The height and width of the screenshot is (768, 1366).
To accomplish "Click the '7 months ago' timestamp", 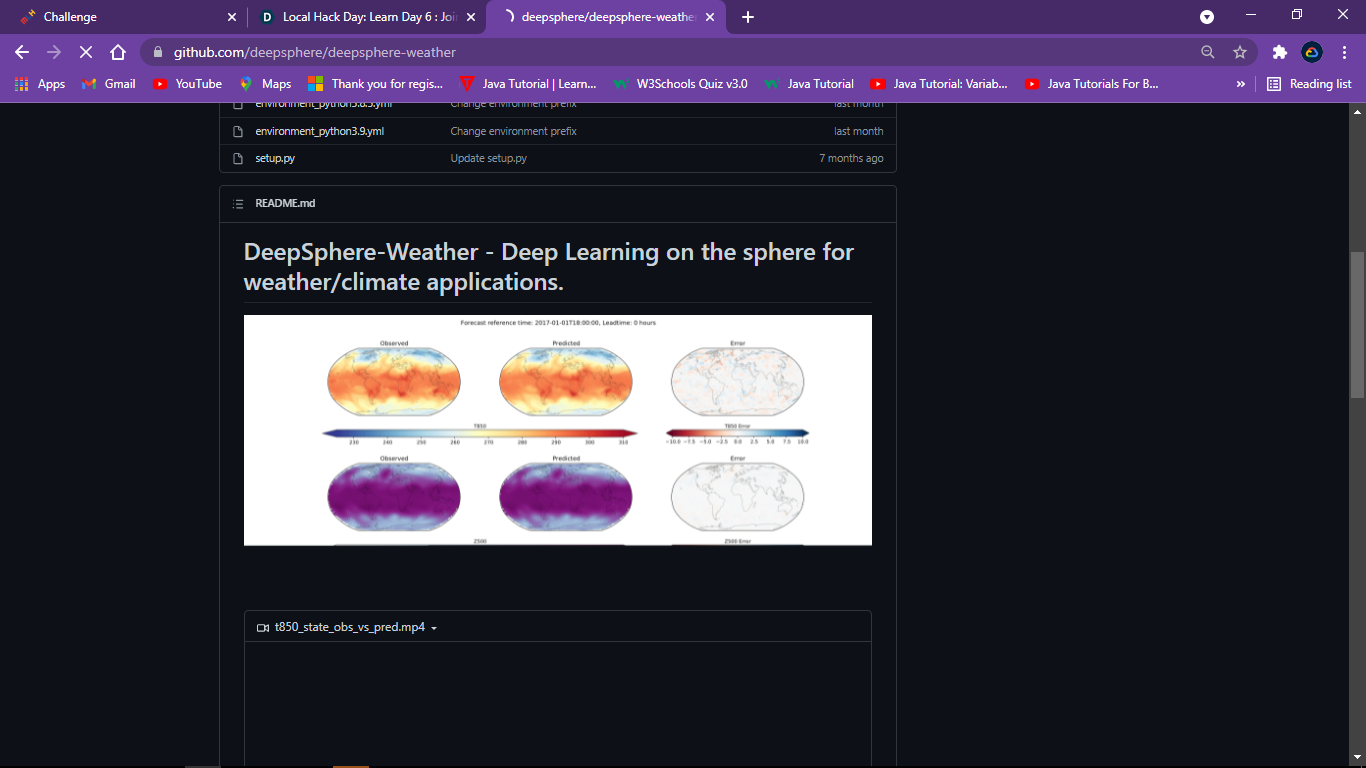I will [851, 158].
